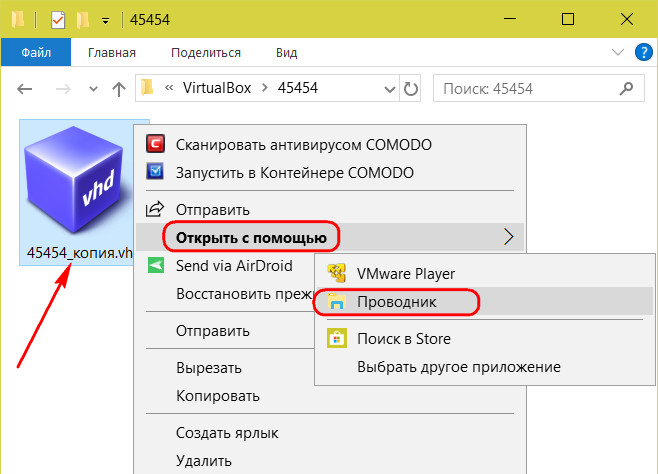Click the title bar folder icon
This screenshot has width=658, height=474.
(18, 20)
